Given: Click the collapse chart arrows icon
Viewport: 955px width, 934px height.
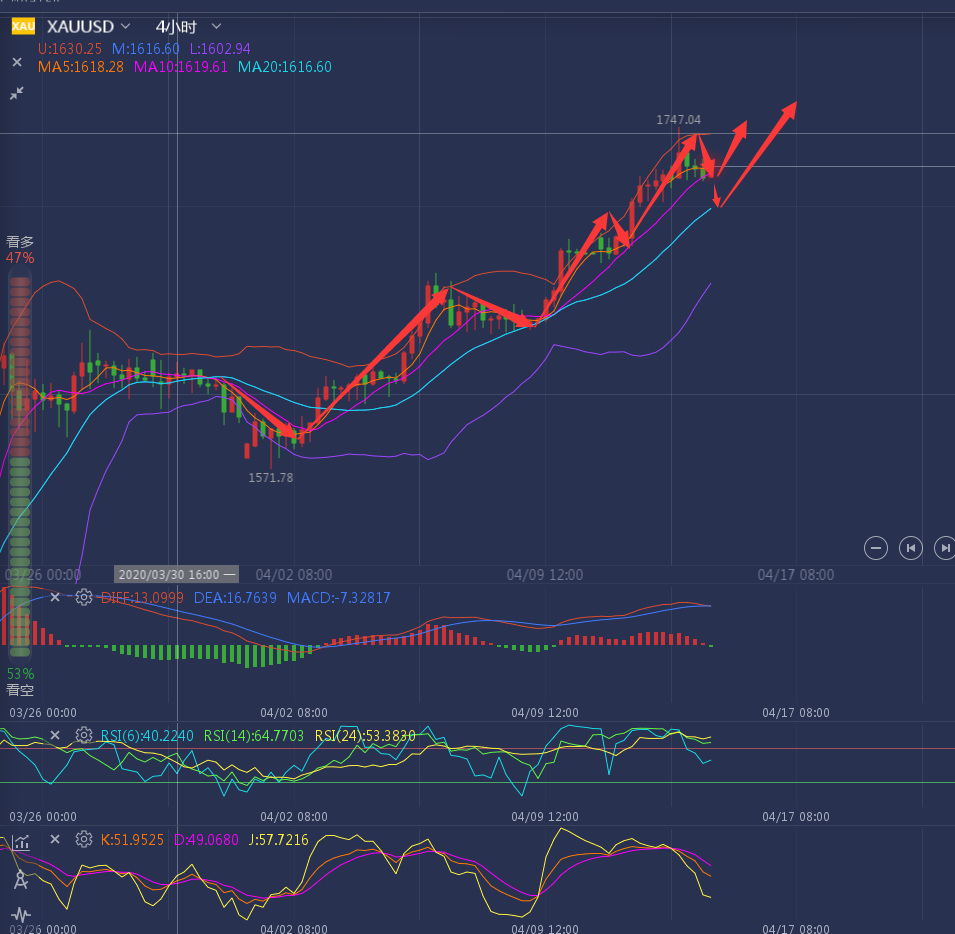Looking at the screenshot, I should pos(17,93).
